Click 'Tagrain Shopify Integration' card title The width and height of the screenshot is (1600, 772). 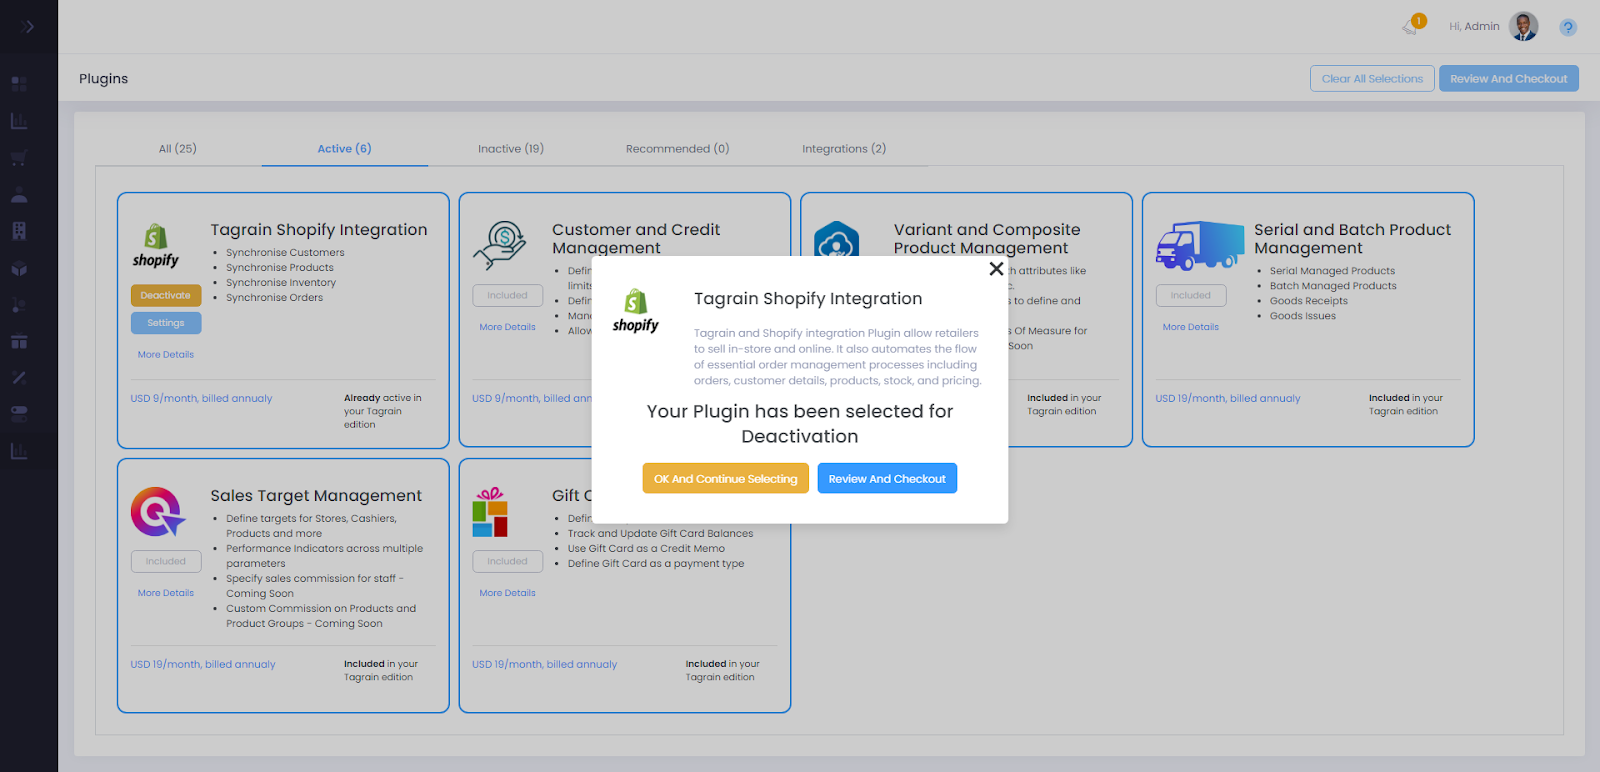pos(319,230)
